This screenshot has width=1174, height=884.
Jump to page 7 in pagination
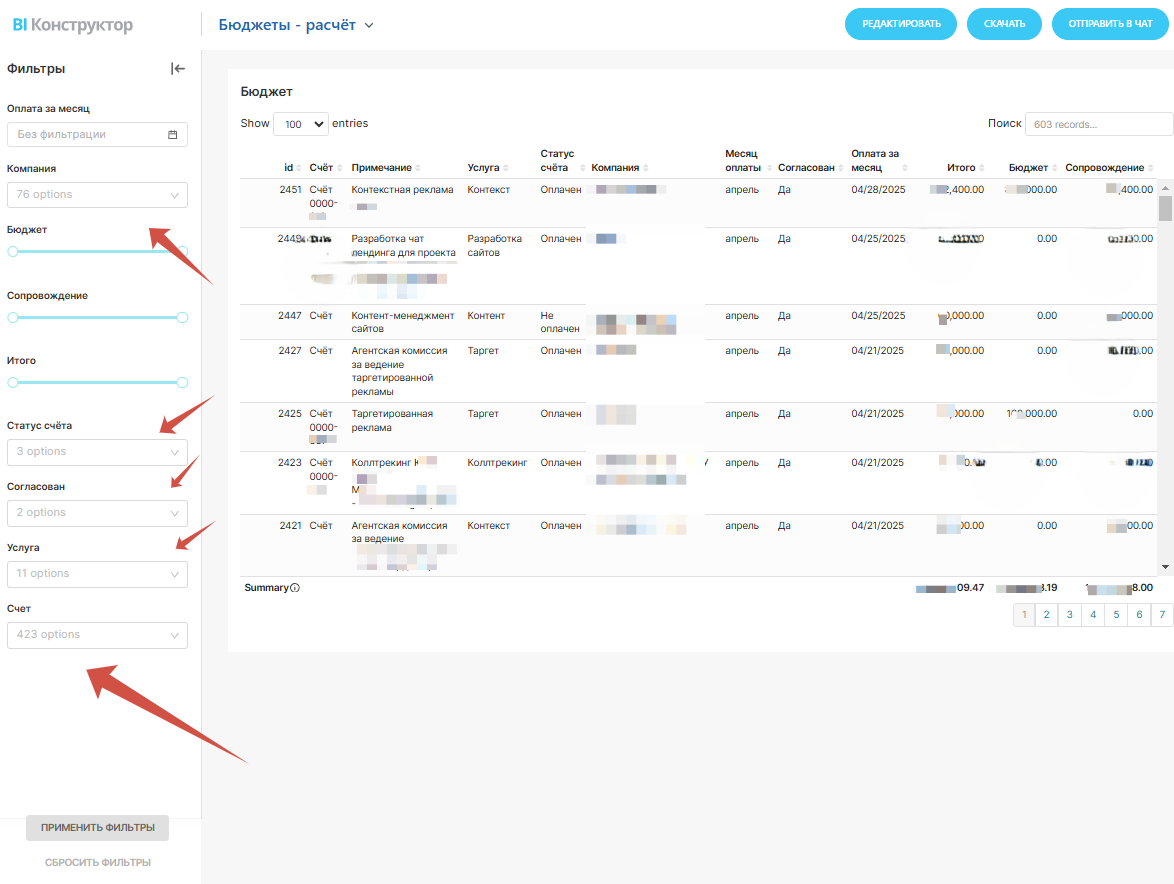coord(1162,615)
